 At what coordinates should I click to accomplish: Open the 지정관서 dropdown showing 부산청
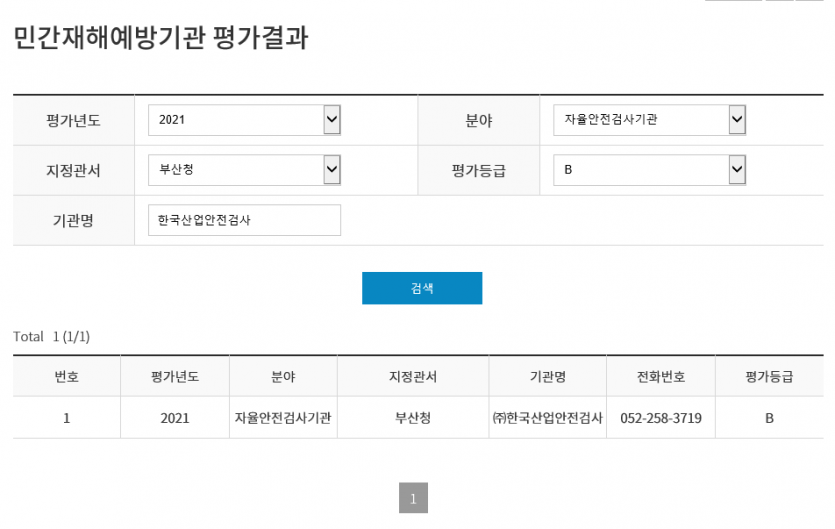click(245, 170)
